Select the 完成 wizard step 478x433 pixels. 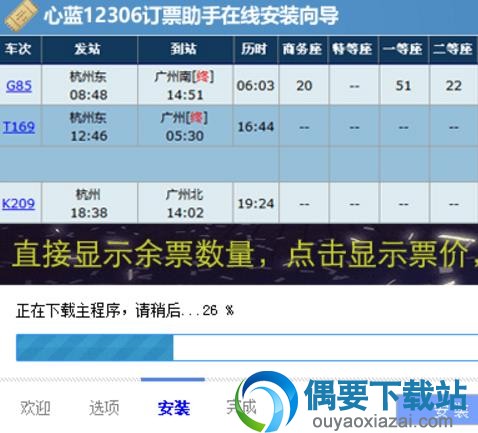pyautogui.click(x=241, y=407)
